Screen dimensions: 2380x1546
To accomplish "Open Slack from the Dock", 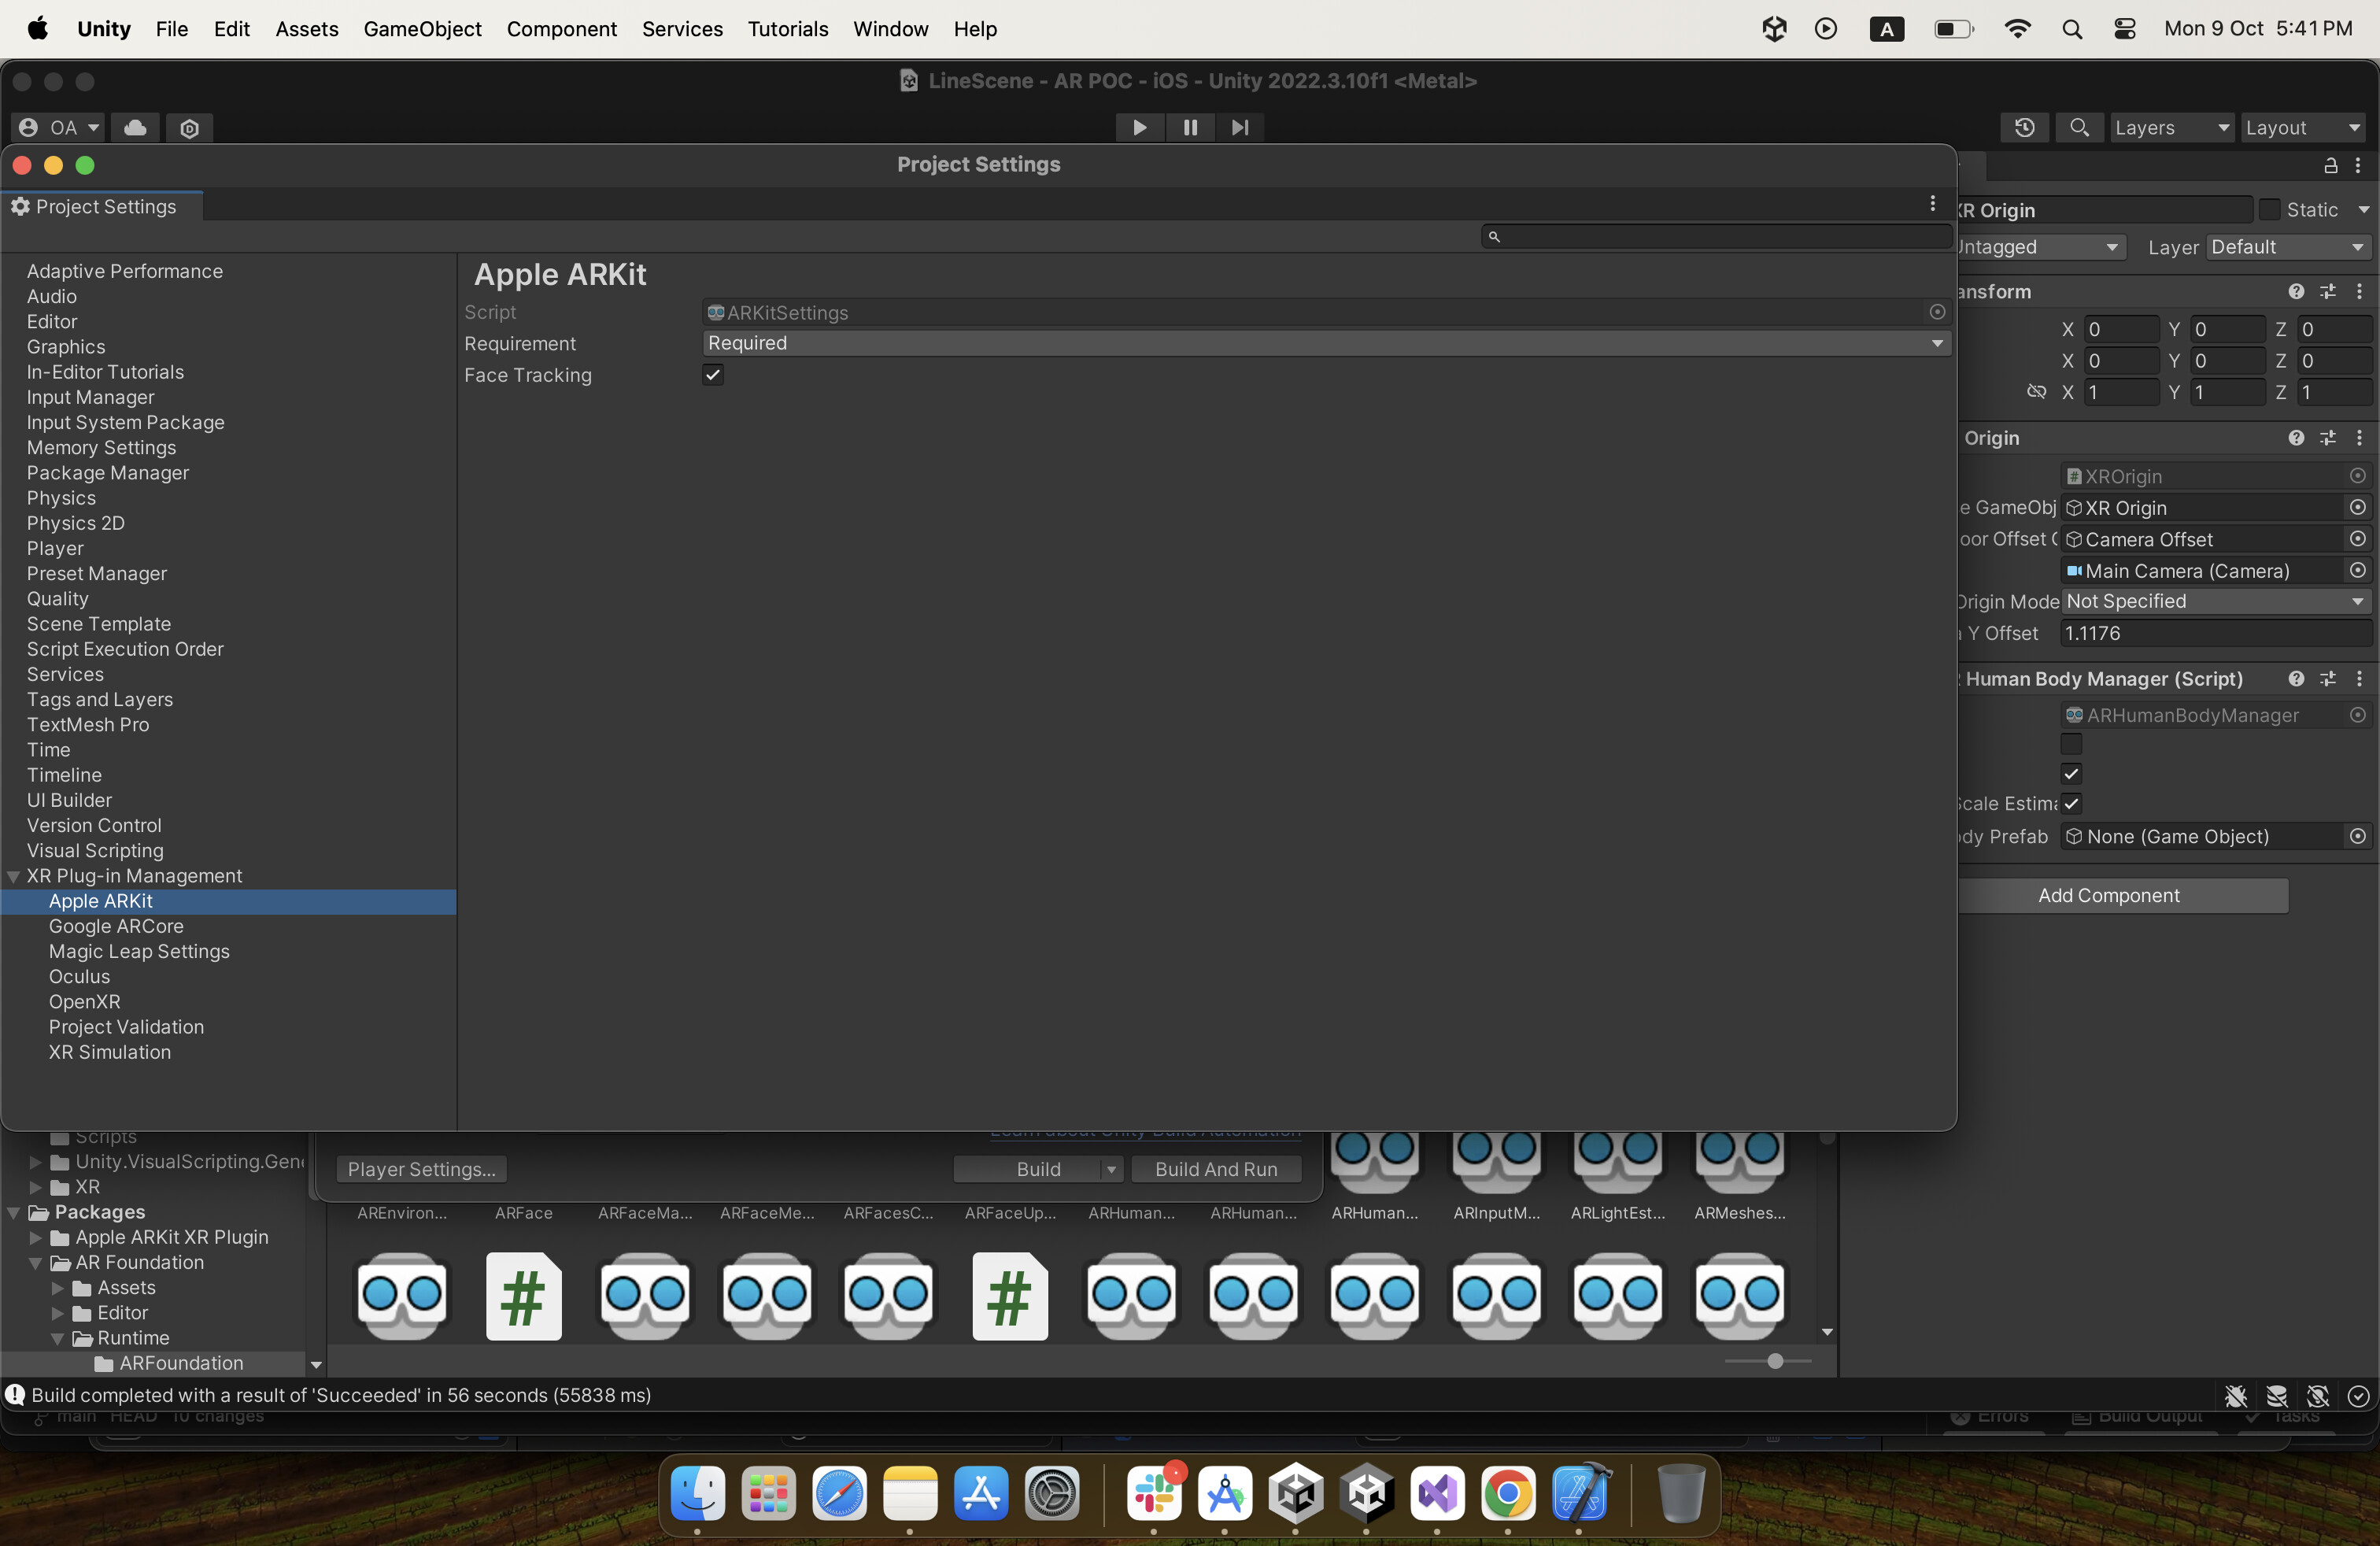I will pos(1154,1494).
